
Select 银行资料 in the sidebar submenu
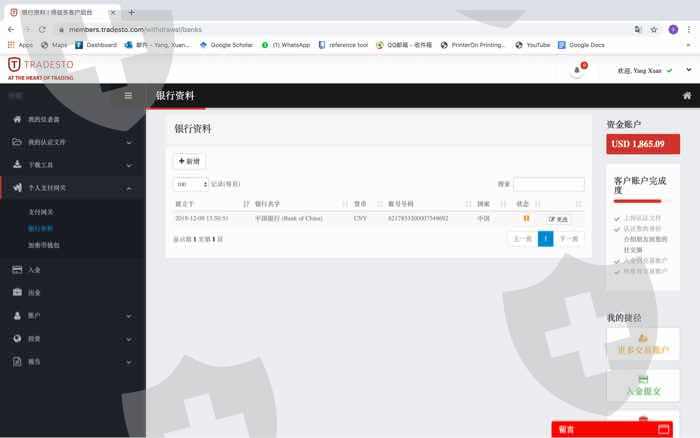[40, 228]
